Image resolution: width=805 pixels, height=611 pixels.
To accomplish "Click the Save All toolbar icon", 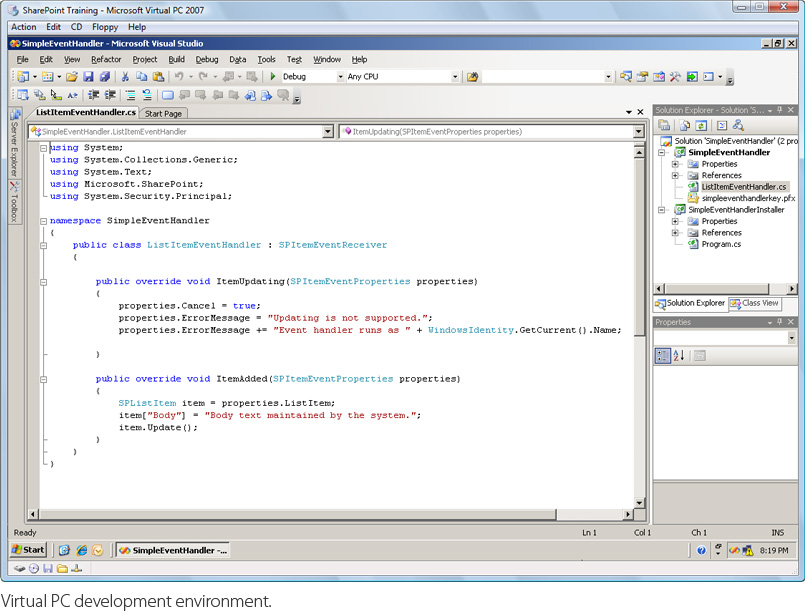I will click(x=105, y=77).
